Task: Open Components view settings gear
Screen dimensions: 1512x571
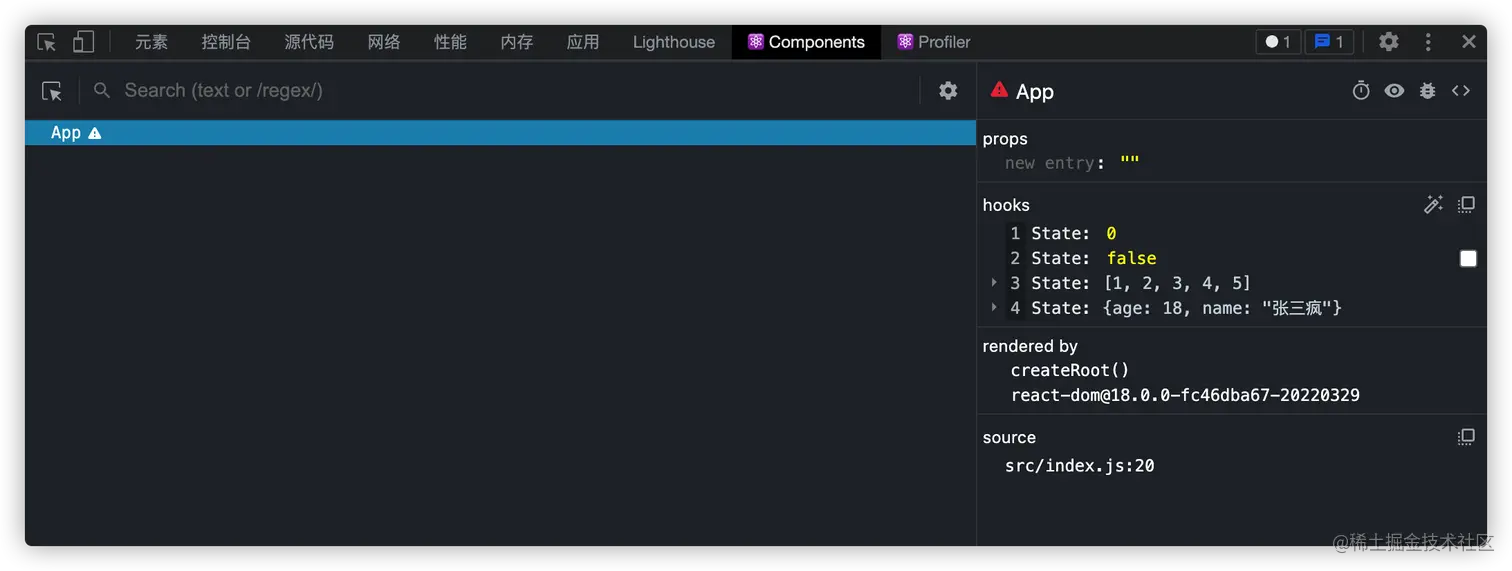Action: click(x=948, y=91)
